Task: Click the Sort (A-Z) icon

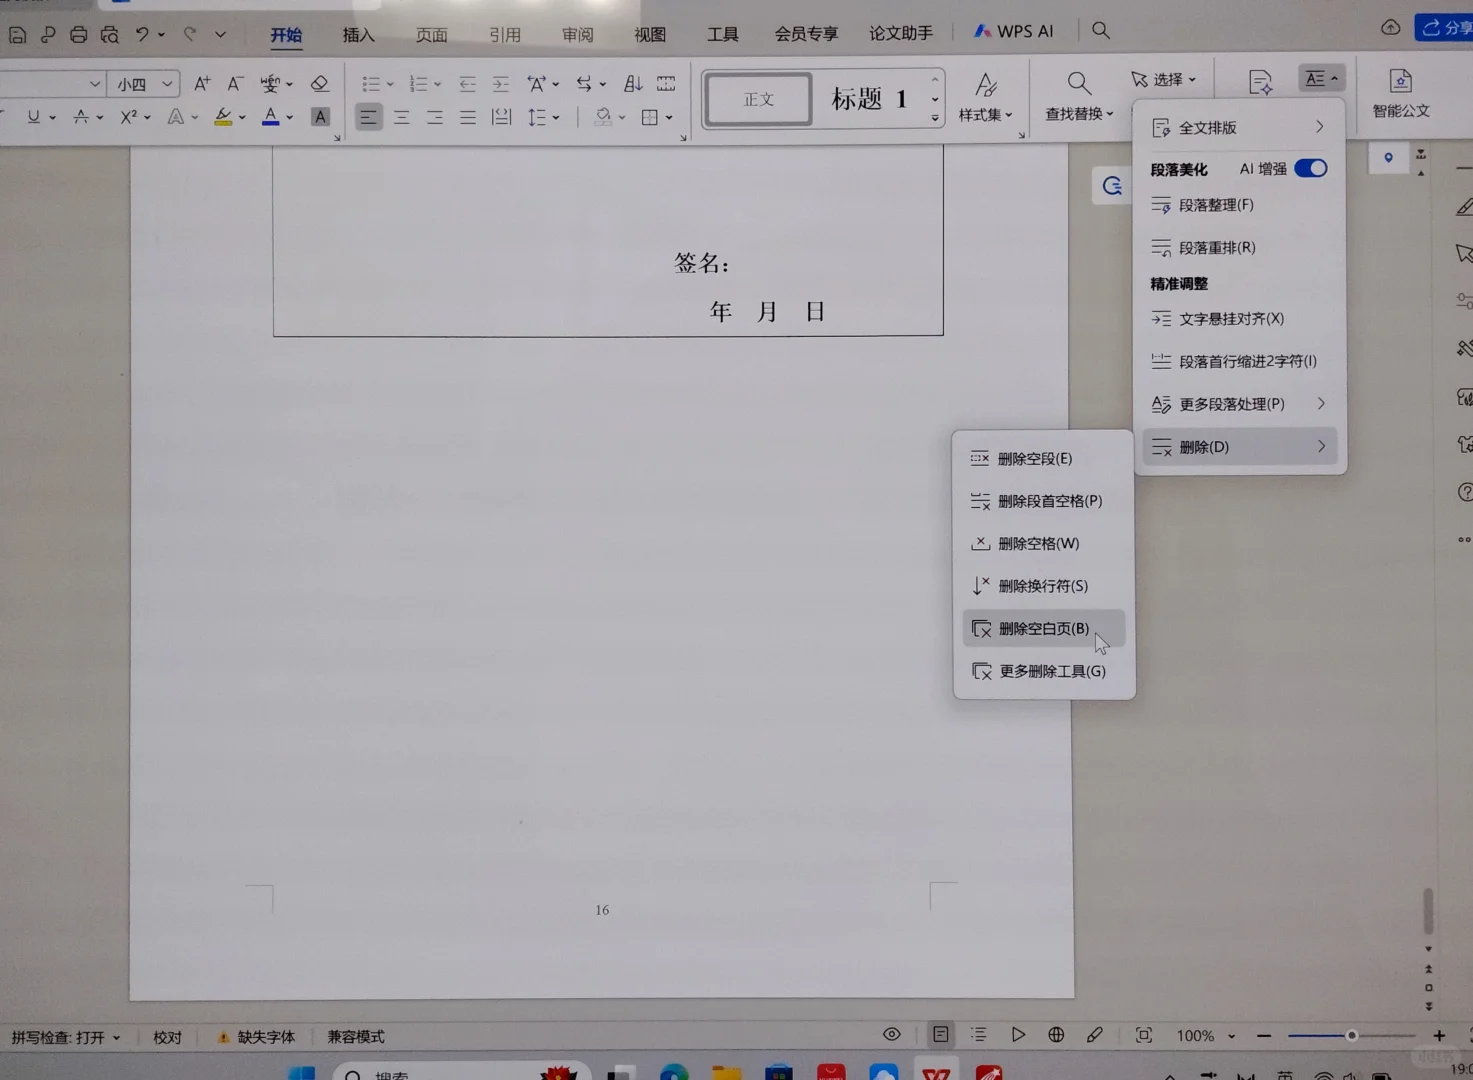Action: pos(633,84)
